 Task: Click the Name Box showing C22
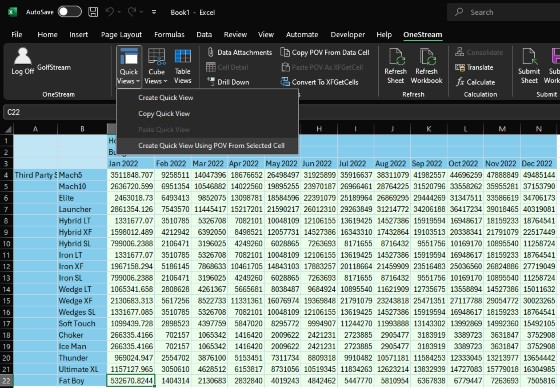pos(59,112)
